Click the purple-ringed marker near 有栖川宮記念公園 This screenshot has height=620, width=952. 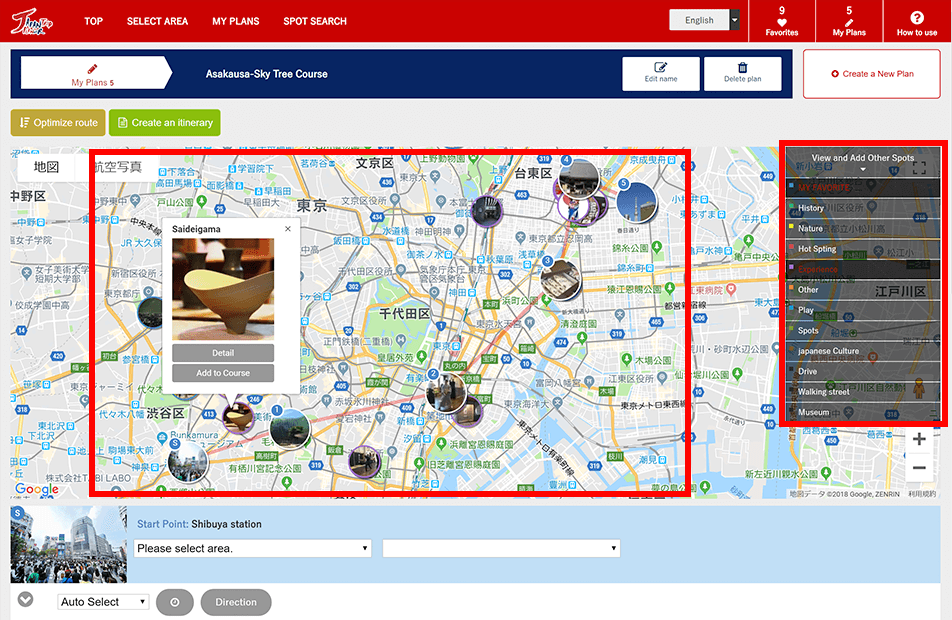pos(364,462)
